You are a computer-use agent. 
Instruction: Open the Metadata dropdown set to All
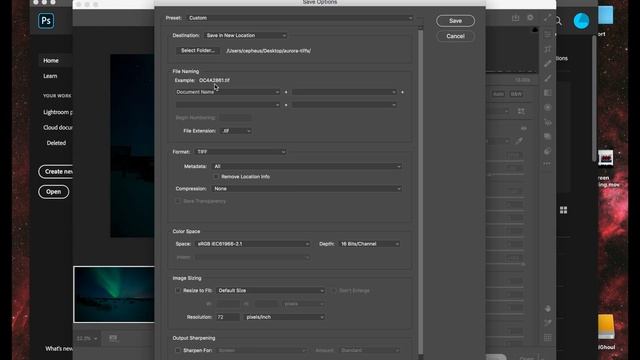[307, 167]
